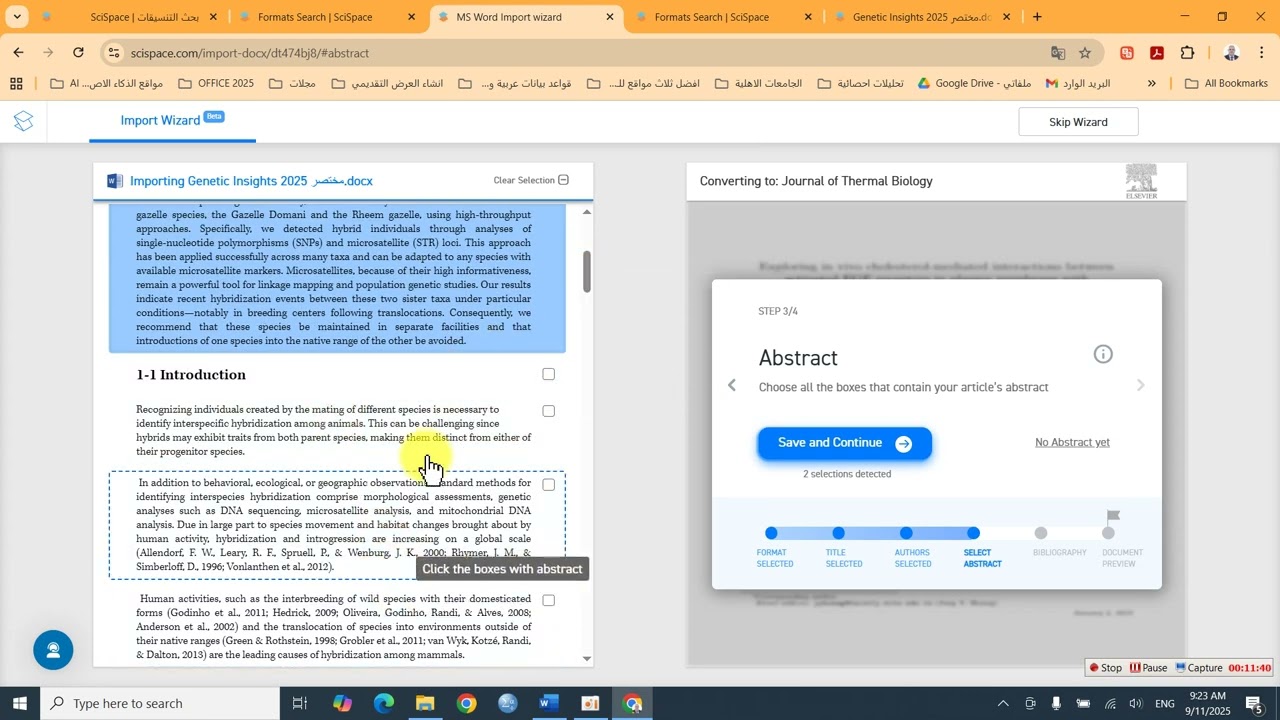Viewport: 1280px width, 720px height.
Task: Click the Authors Selected step dot
Action: tap(906, 533)
